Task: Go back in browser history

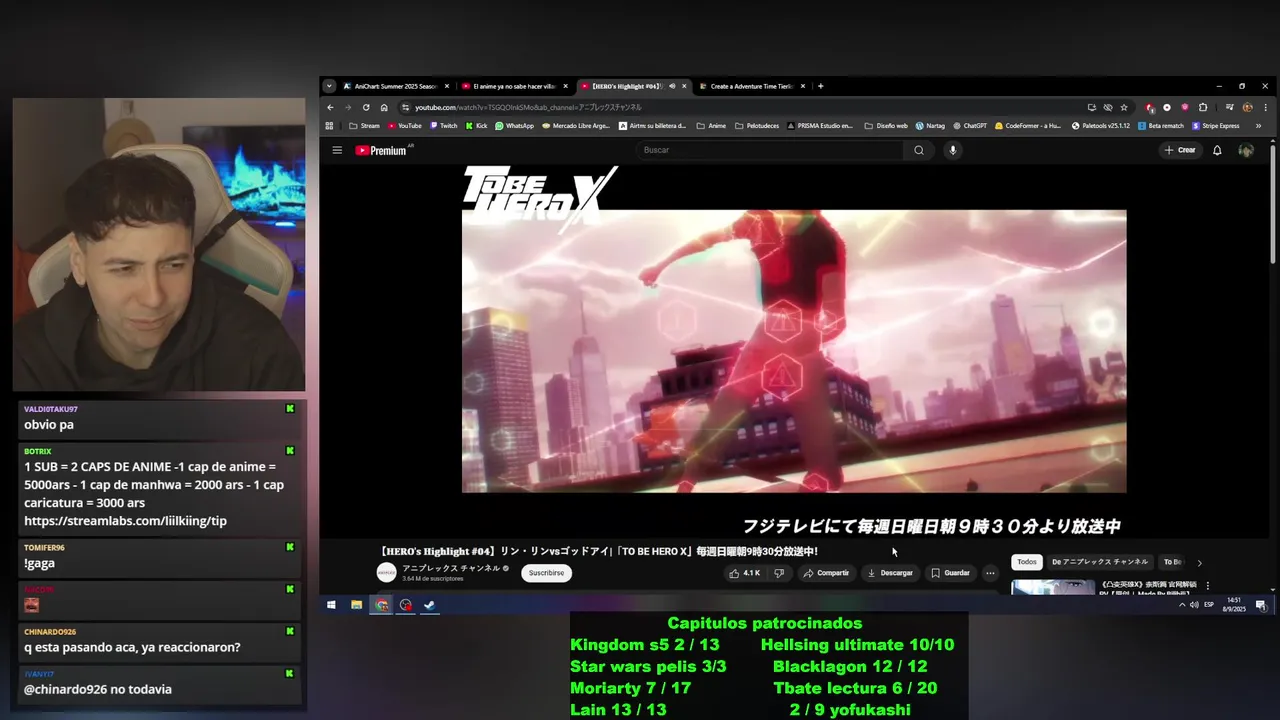Action: [331, 107]
